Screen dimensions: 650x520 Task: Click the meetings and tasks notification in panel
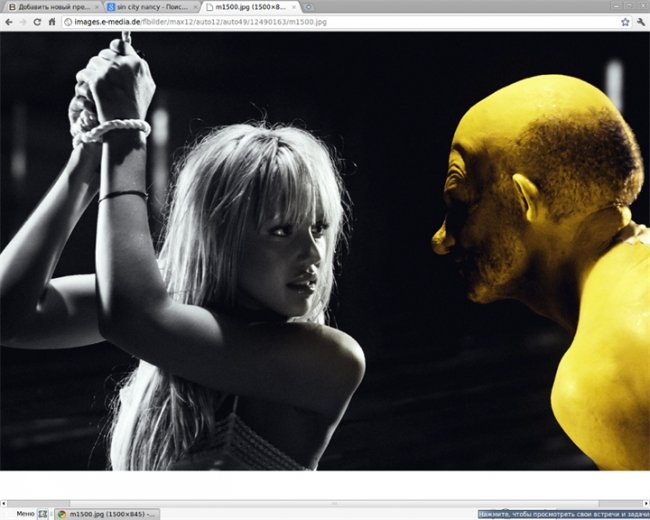pos(562,513)
